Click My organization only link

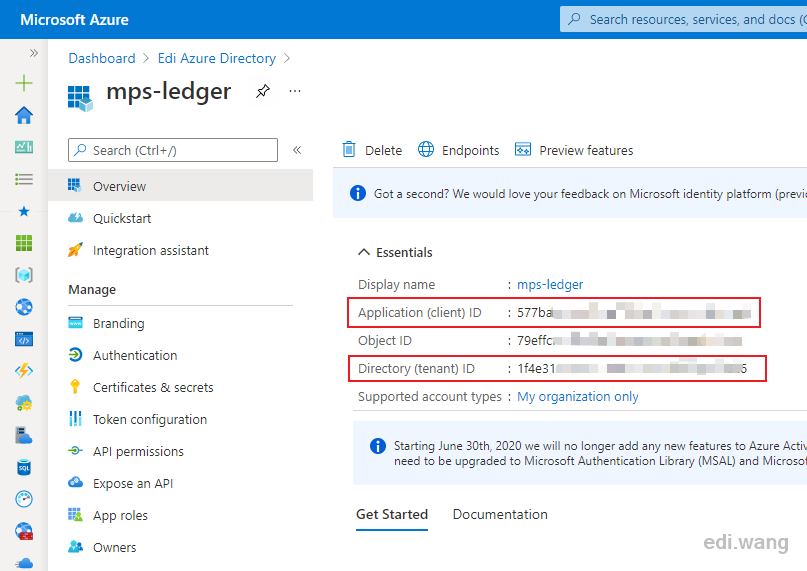pyautogui.click(x=577, y=396)
